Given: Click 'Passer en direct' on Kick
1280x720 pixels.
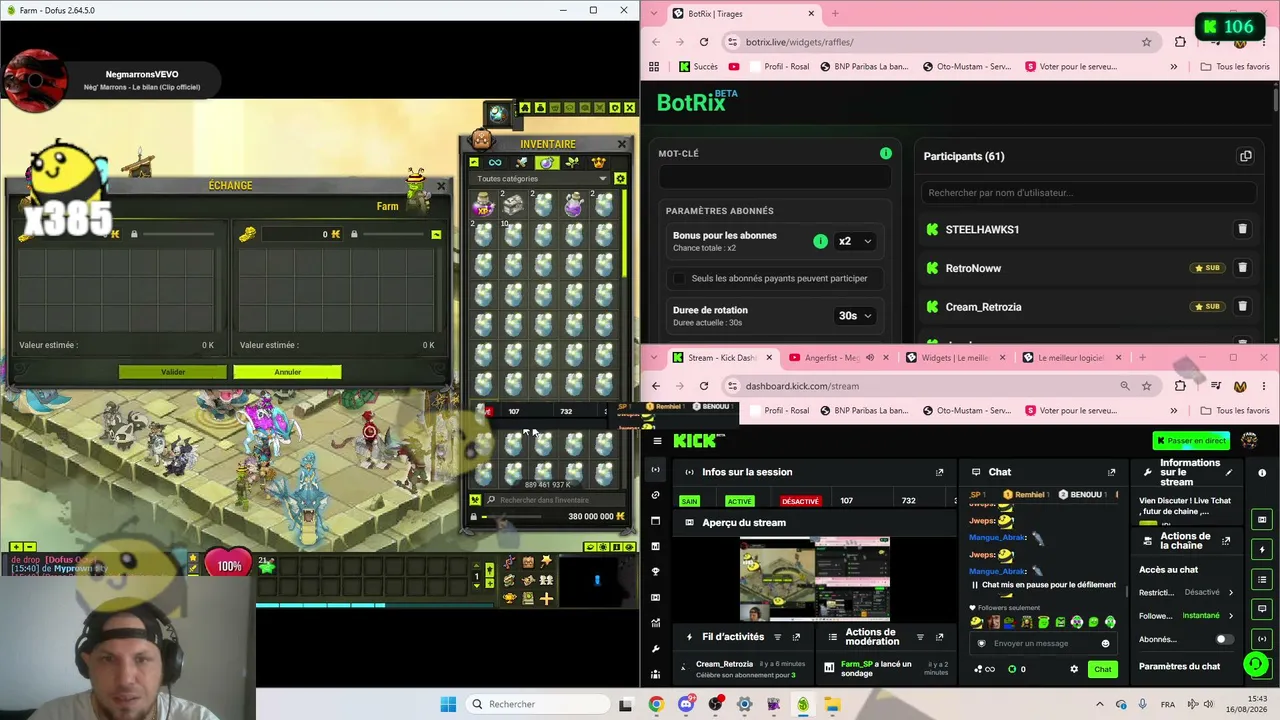Looking at the screenshot, I should pos(1191,440).
